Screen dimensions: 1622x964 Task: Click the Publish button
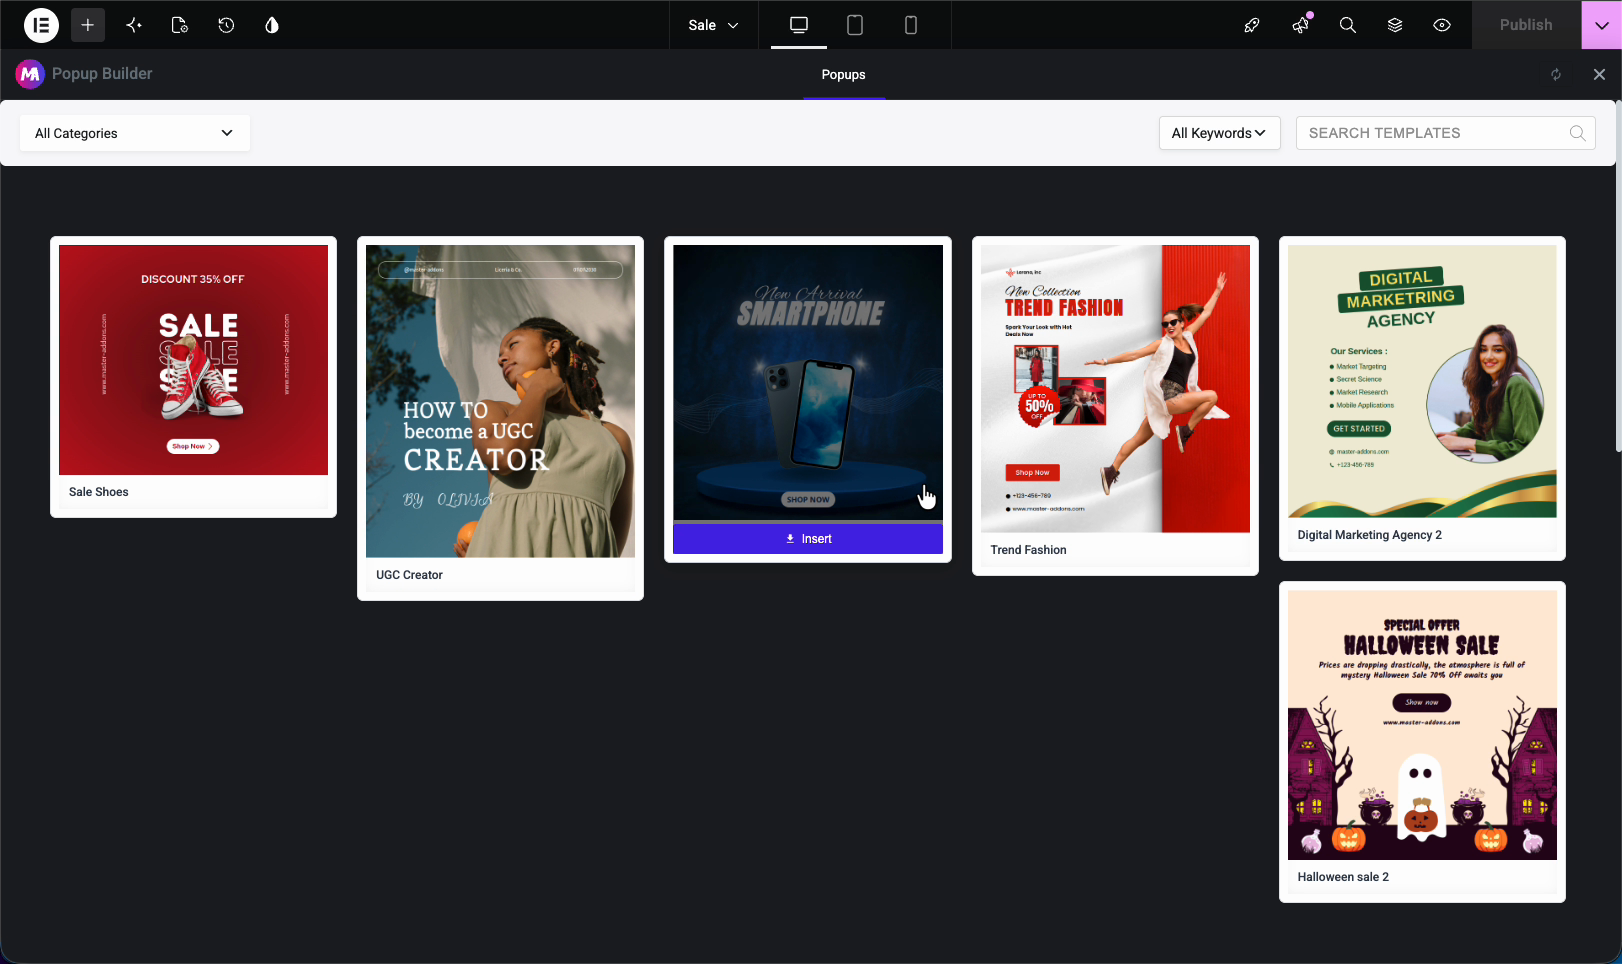(x=1526, y=25)
